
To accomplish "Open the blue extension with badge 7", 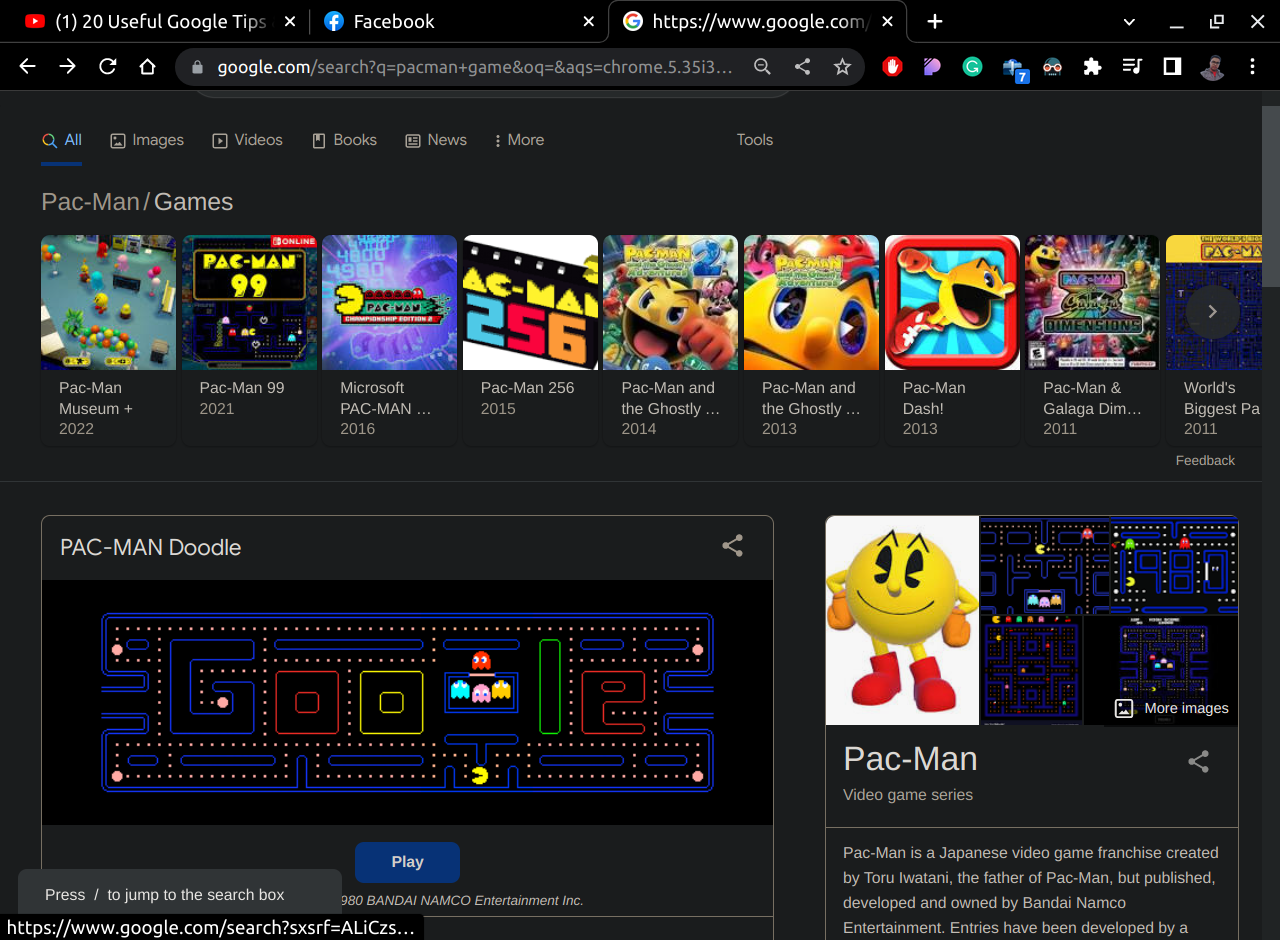I will click(x=1014, y=69).
